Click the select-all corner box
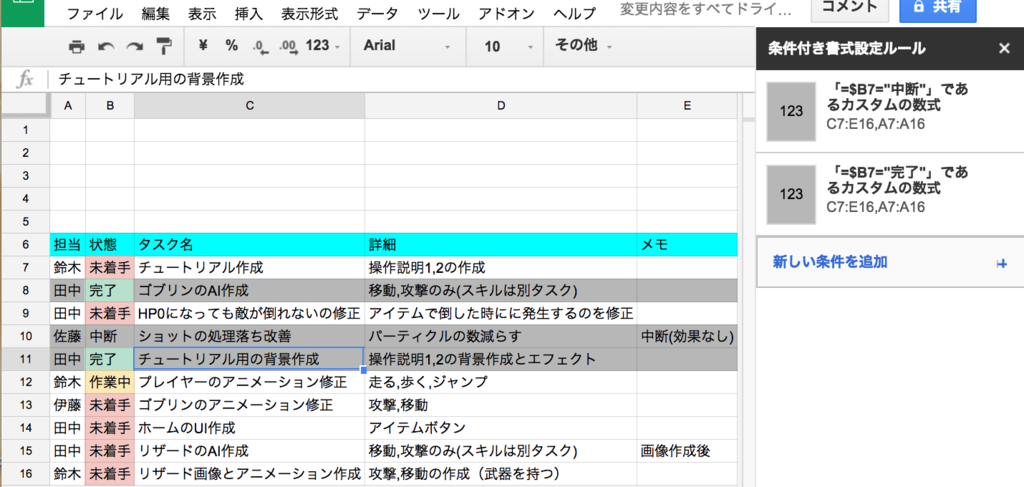 point(25,106)
